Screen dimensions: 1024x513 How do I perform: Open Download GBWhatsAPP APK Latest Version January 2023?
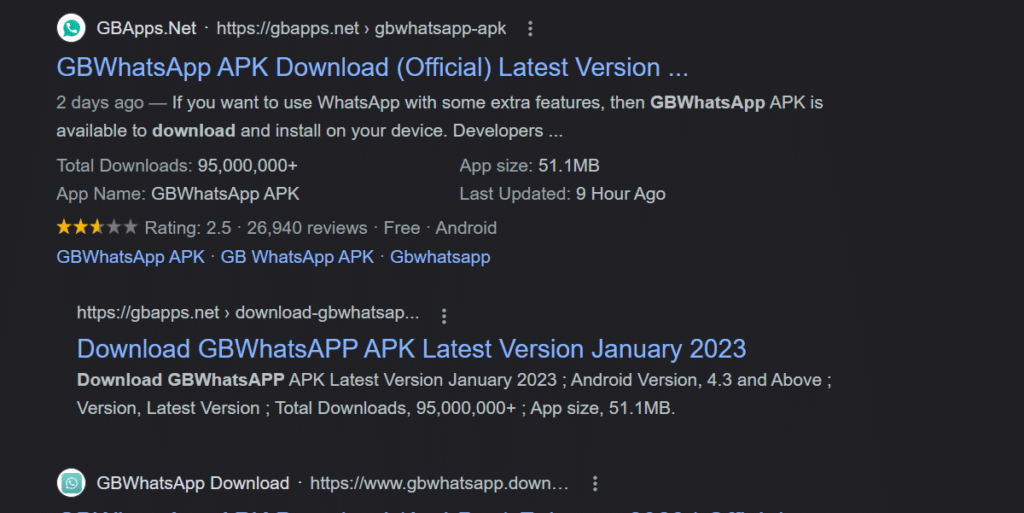click(x=411, y=349)
